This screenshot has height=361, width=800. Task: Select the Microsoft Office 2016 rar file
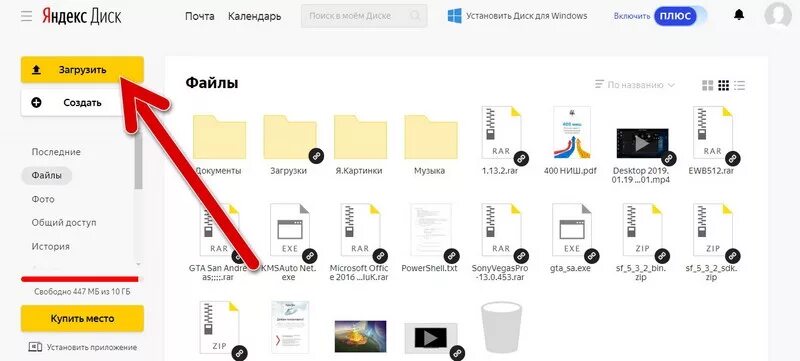(360, 230)
